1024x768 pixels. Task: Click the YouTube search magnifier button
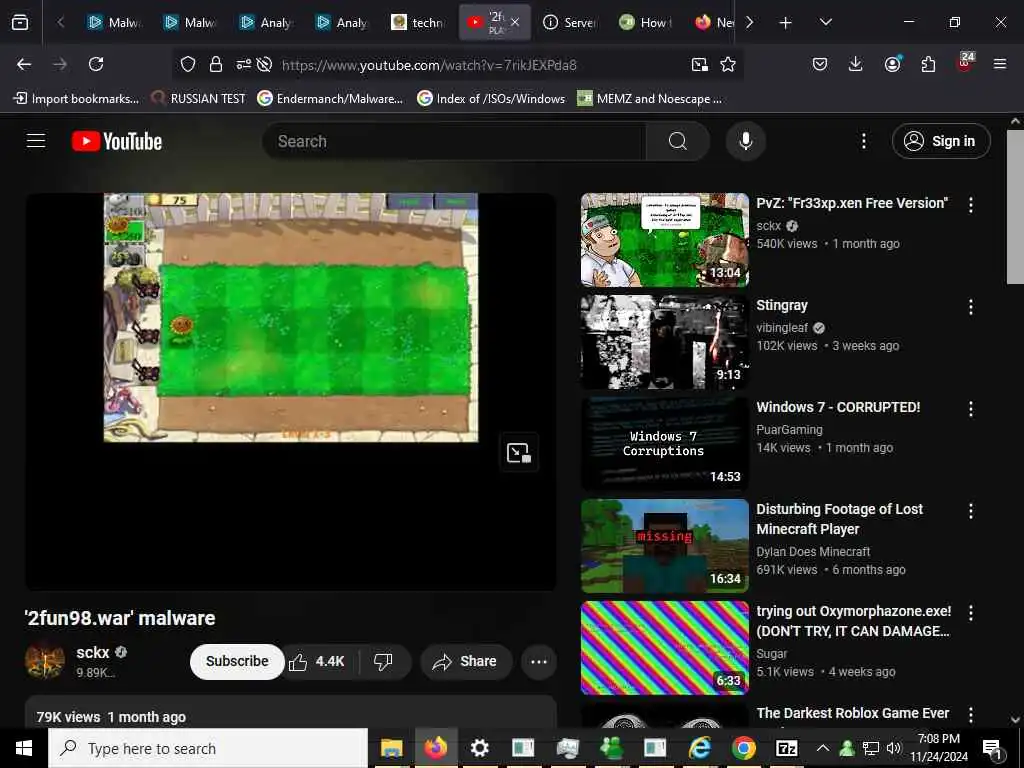[x=677, y=141]
